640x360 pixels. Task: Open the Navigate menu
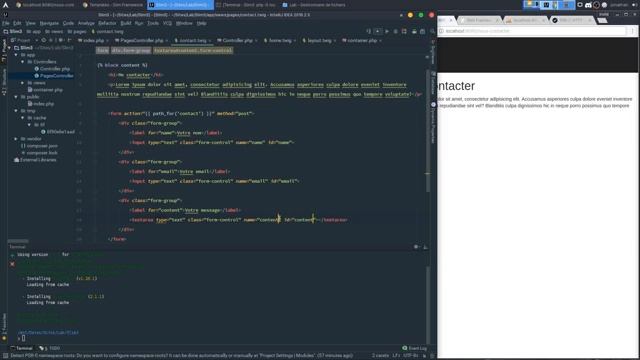(x=49, y=23)
